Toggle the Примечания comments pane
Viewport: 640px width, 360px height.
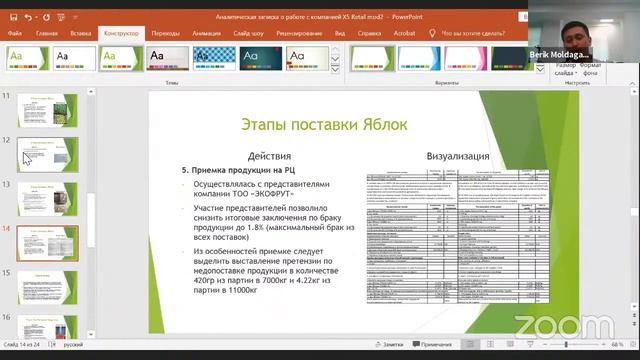(432, 344)
